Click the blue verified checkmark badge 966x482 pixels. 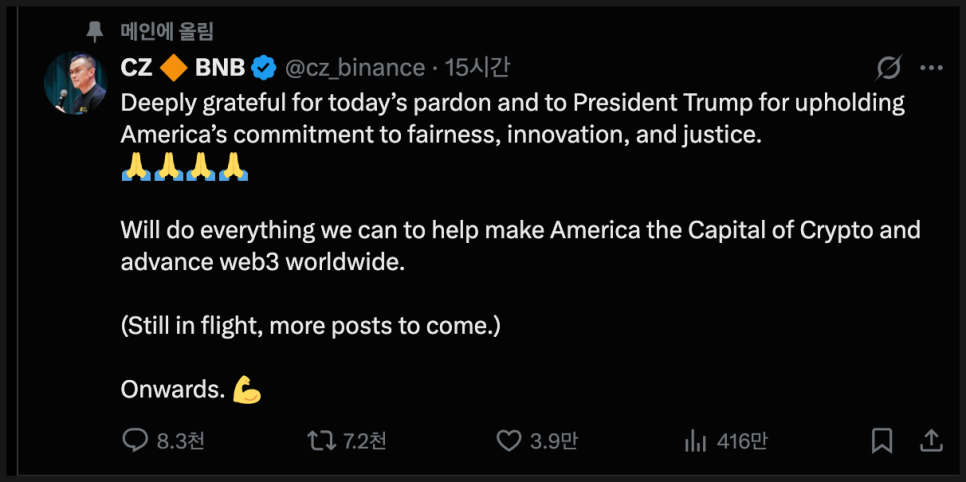264,68
